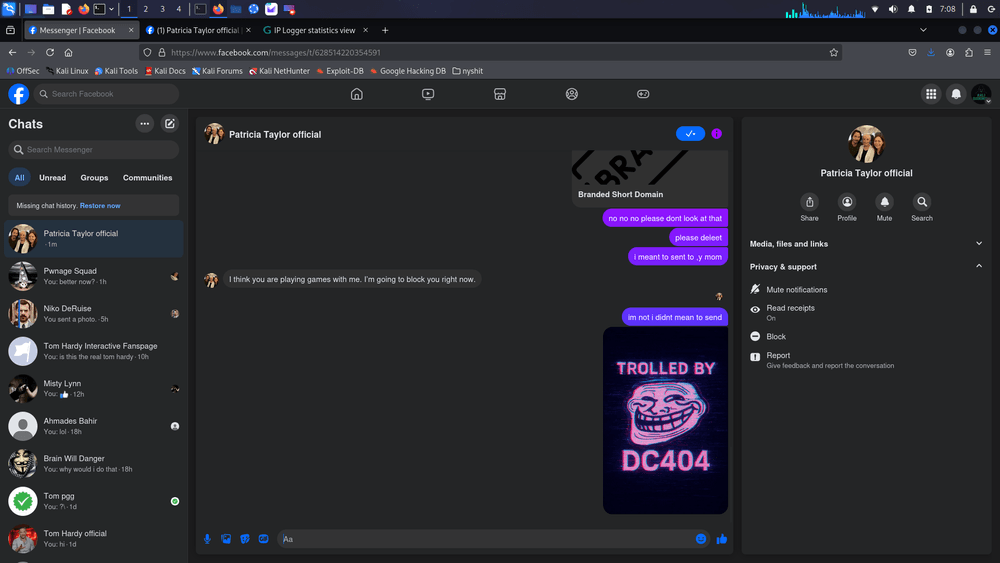Open Profile icon in right panel
1000x563 pixels.
pos(847,202)
